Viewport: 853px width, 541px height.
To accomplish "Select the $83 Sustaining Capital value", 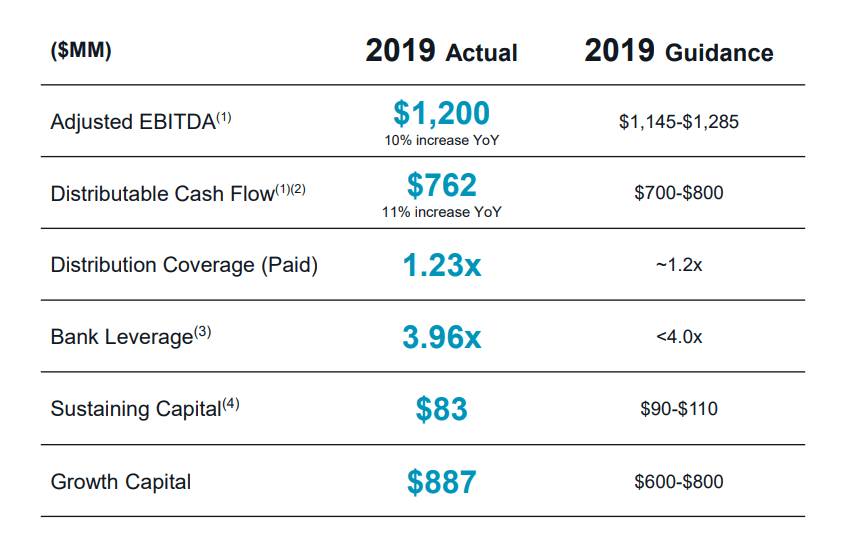I will coord(441,409).
